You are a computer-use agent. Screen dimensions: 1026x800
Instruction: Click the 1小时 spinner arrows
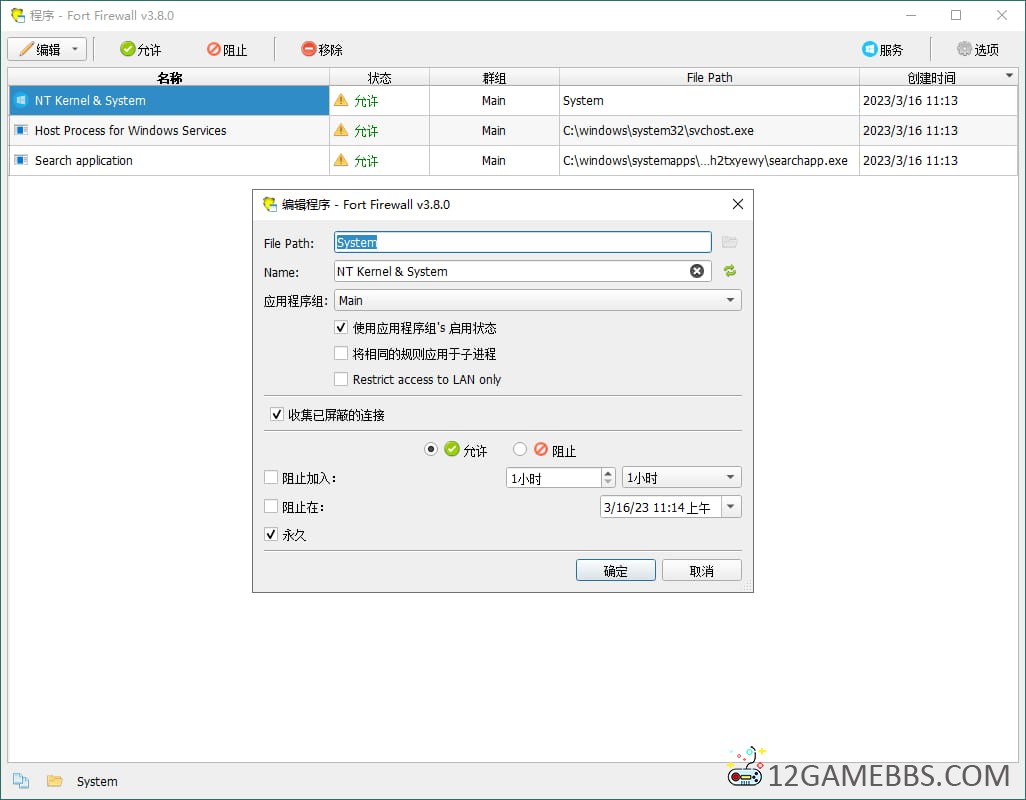[608, 478]
